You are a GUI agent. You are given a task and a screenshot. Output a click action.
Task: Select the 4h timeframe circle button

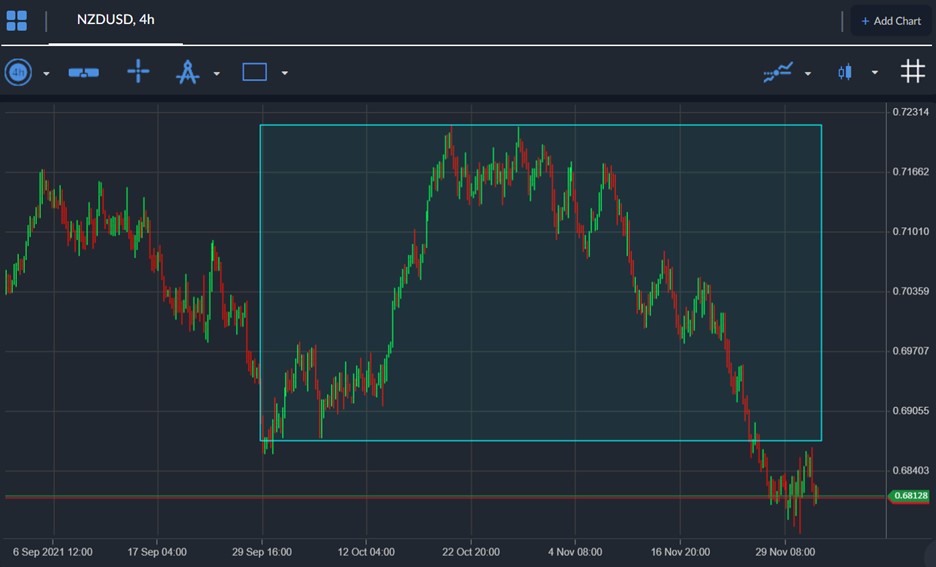[x=19, y=72]
